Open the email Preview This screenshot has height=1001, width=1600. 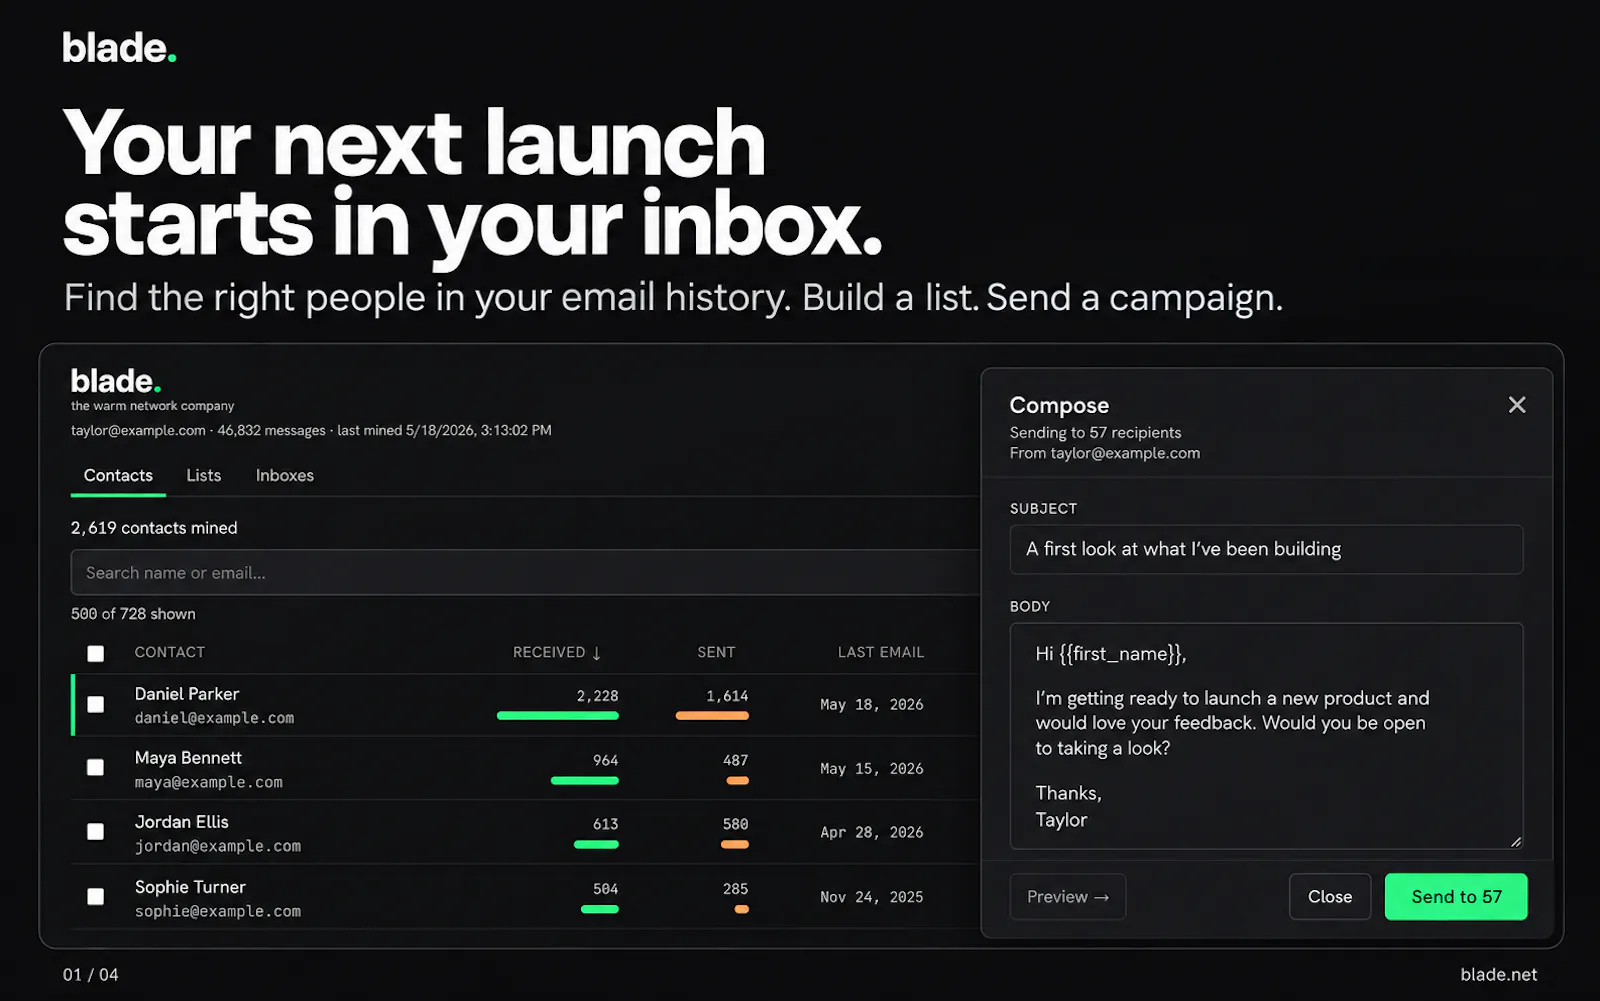(1068, 897)
